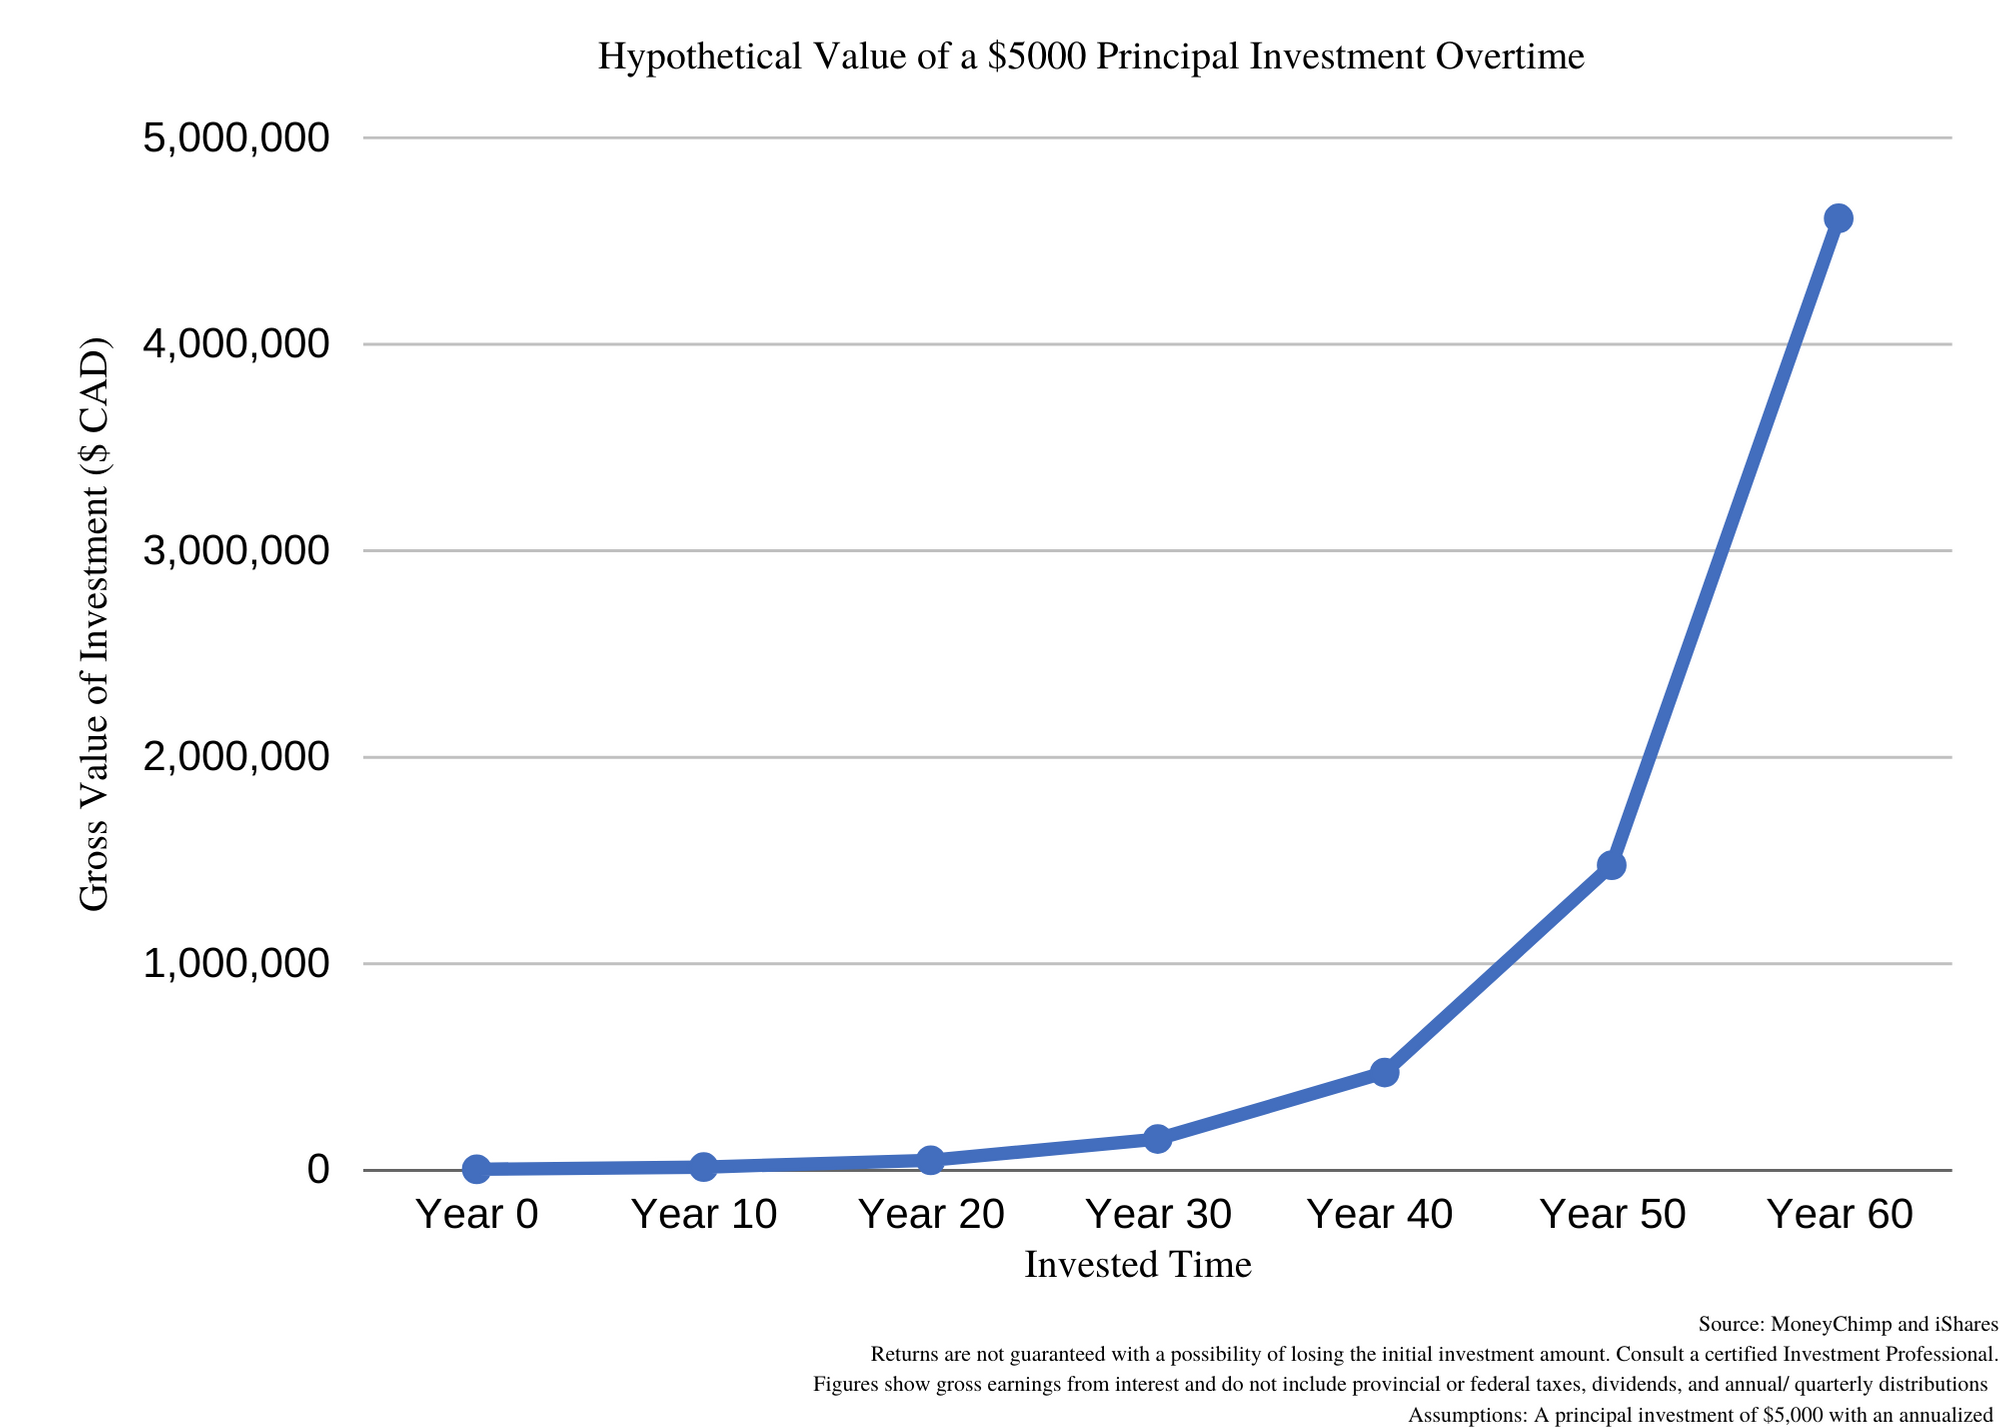
Task: Select the 'Returns are not guaranteed' disclaimer line
Action: click(1433, 1355)
